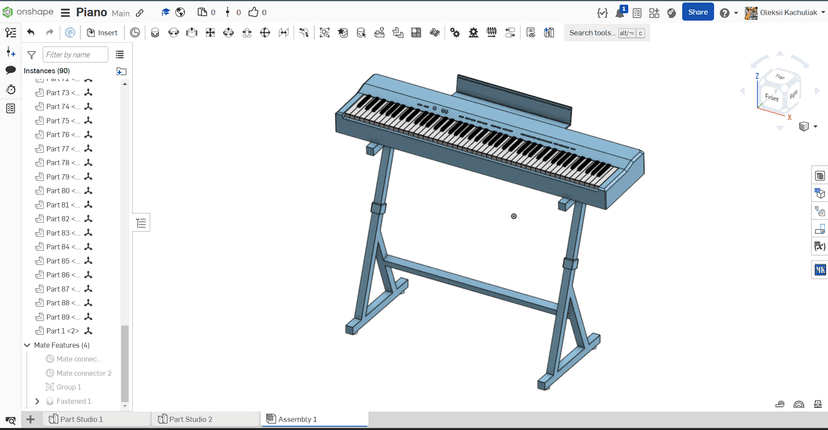This screenshot has height=430, width=828.
Task: Open the view cube display options dropdown
Action: [x=808, y=127]
